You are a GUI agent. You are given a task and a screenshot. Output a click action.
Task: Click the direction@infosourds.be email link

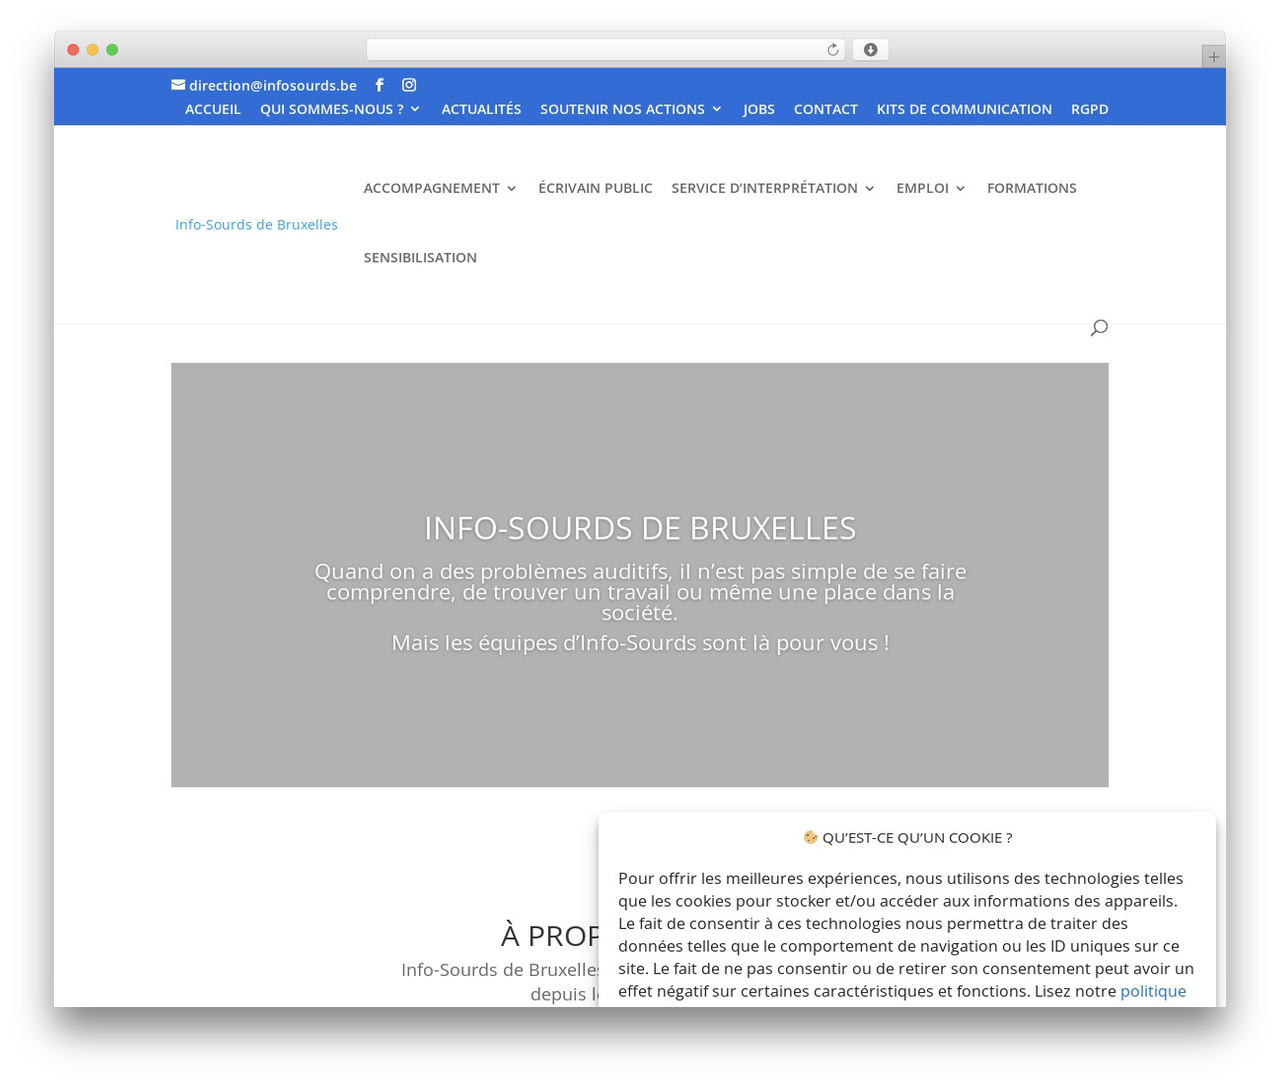tap(273, 85)
